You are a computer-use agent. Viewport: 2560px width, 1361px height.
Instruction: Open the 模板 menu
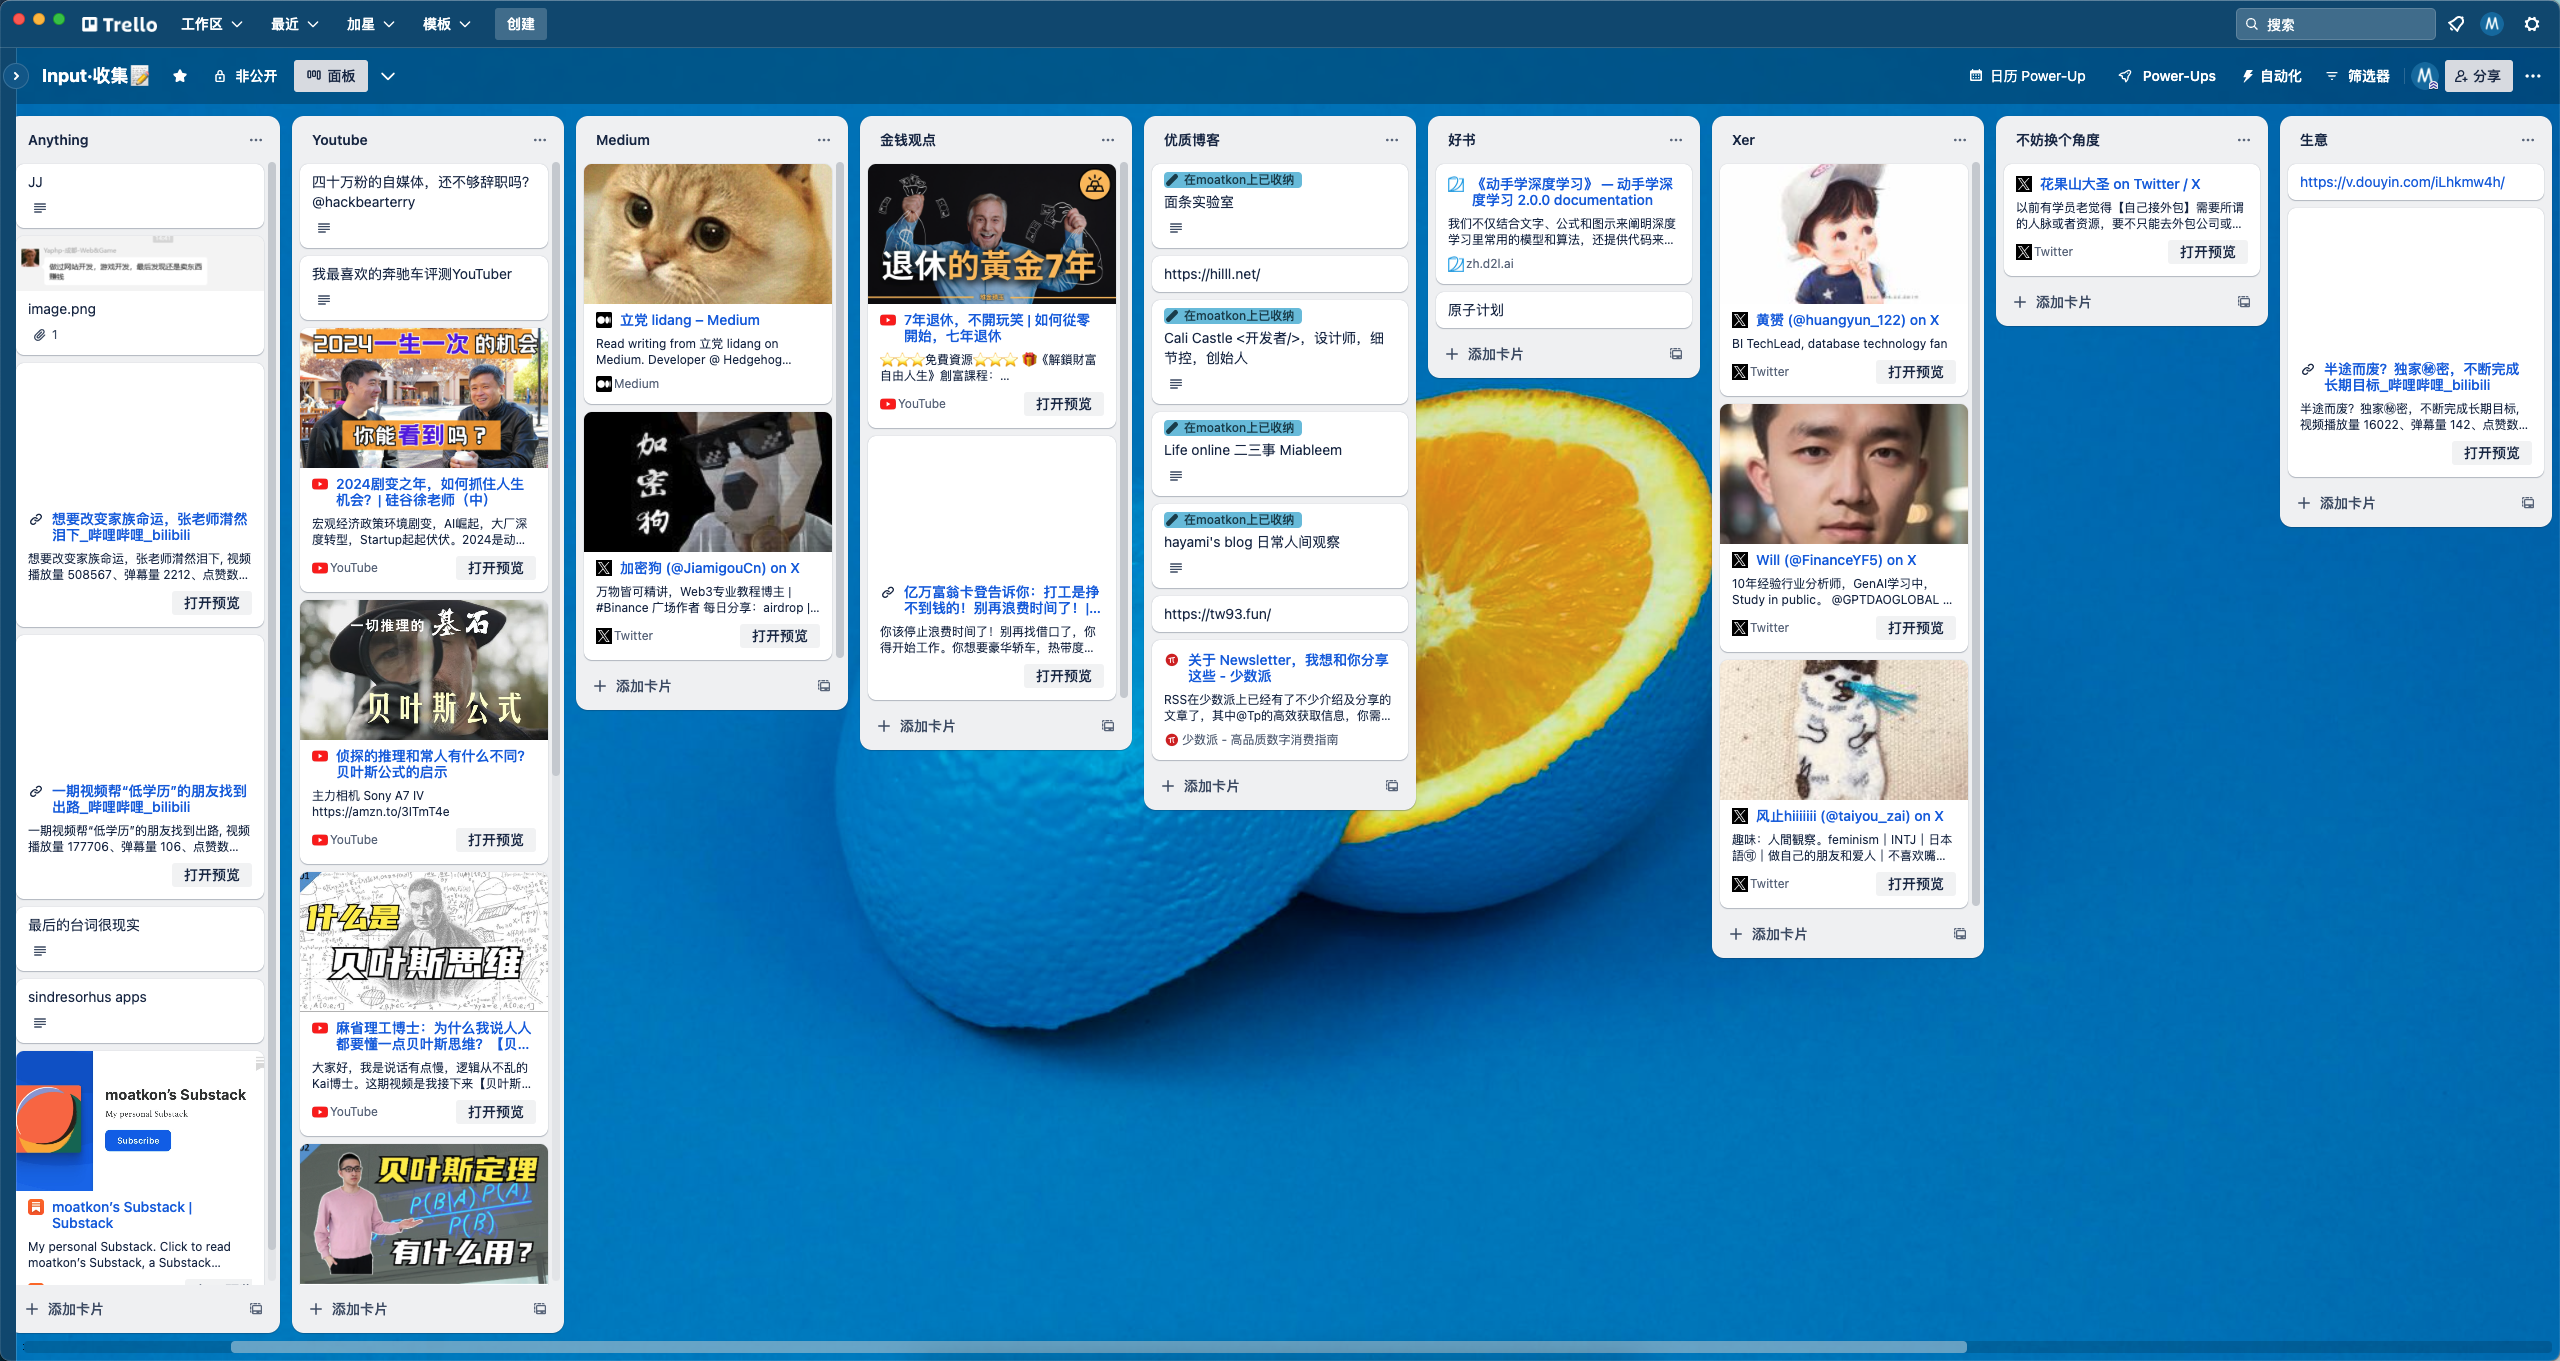tap(446, 24)
